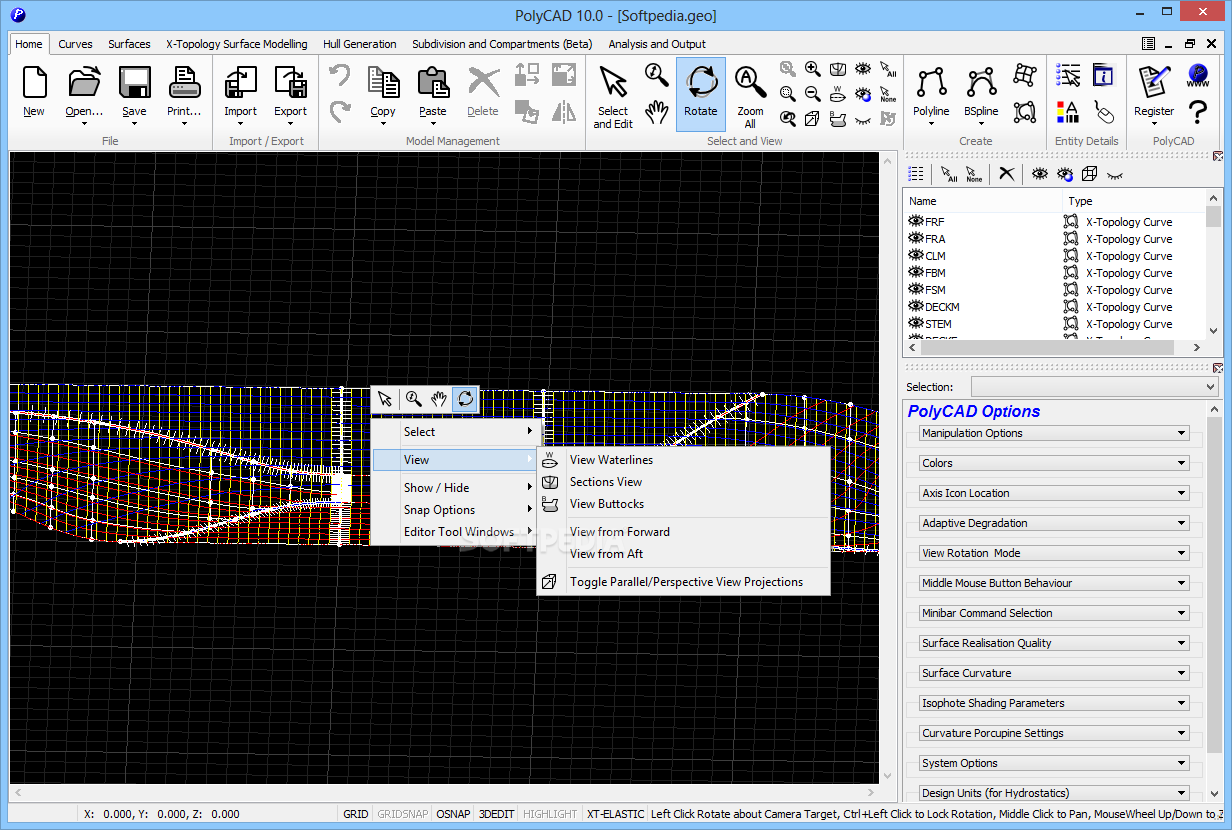
Task: Click the ribbon Sections View icon
Action: 838,69
